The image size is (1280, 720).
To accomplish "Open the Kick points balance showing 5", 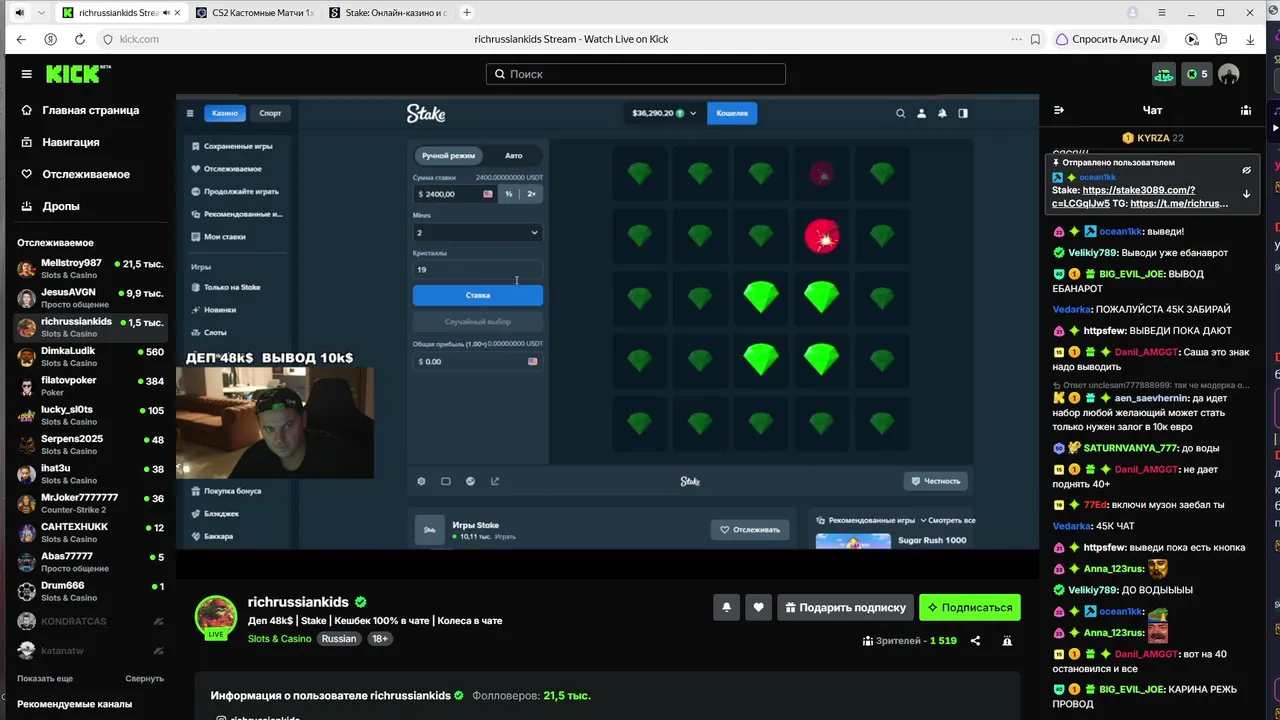I will point(1196,74).
